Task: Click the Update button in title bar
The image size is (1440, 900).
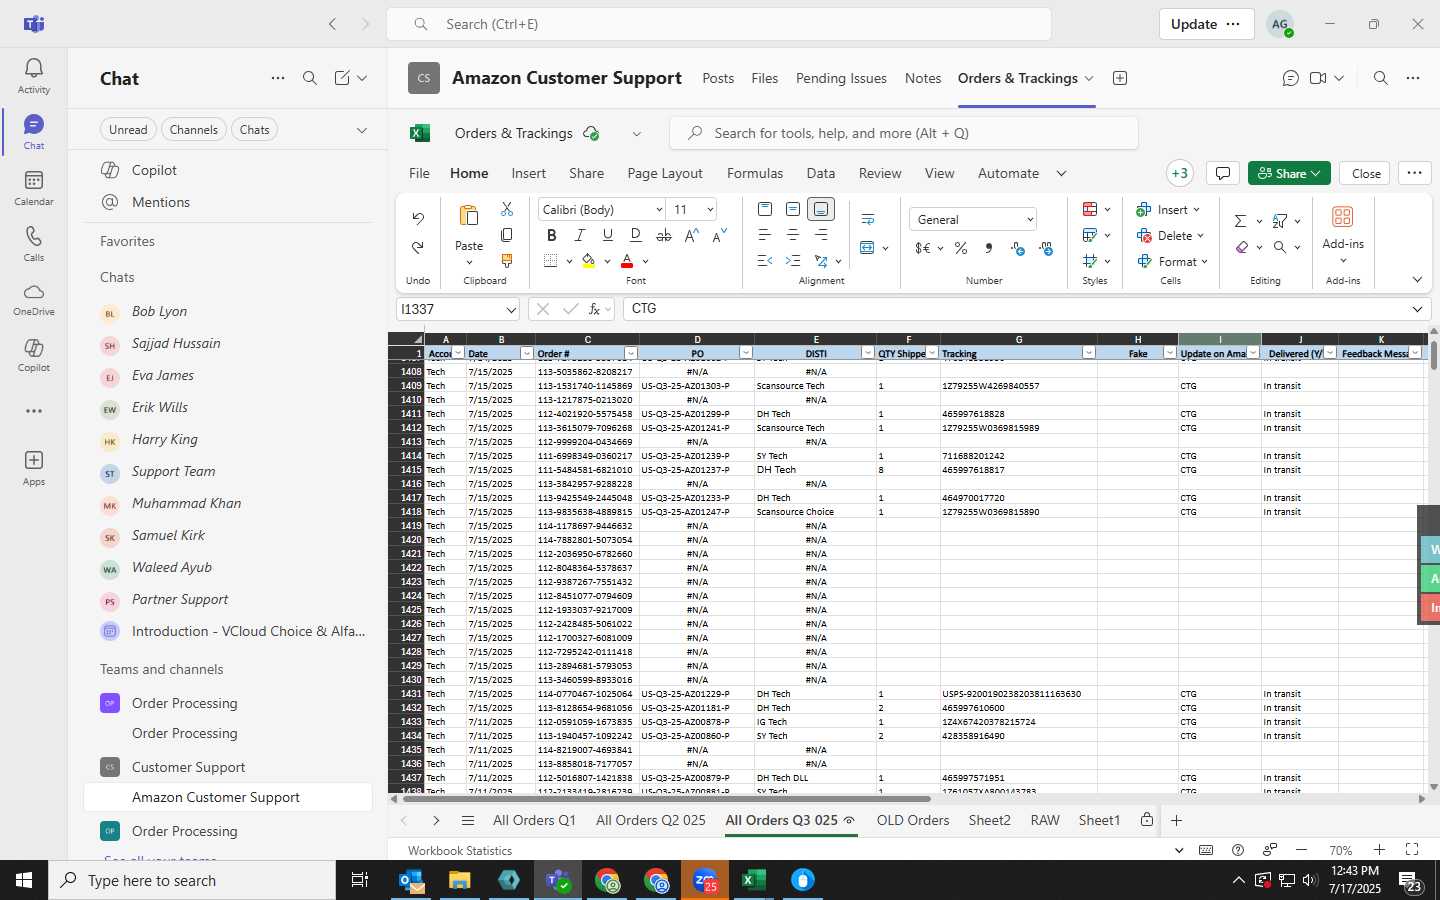Action: tap(1206, 24)
